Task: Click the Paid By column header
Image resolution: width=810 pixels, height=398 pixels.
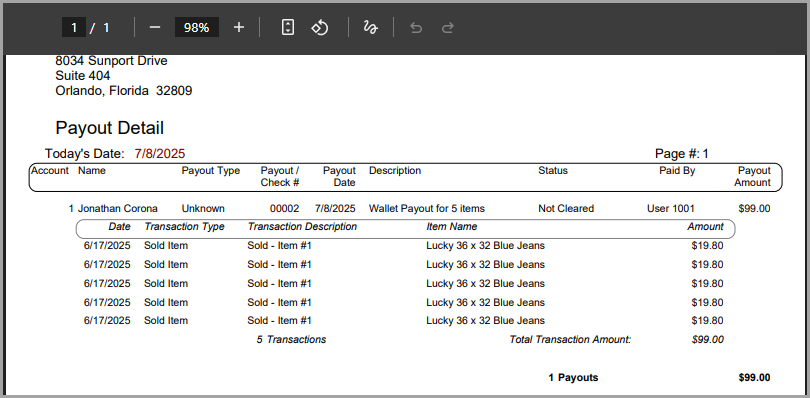Action: (677, 171)
